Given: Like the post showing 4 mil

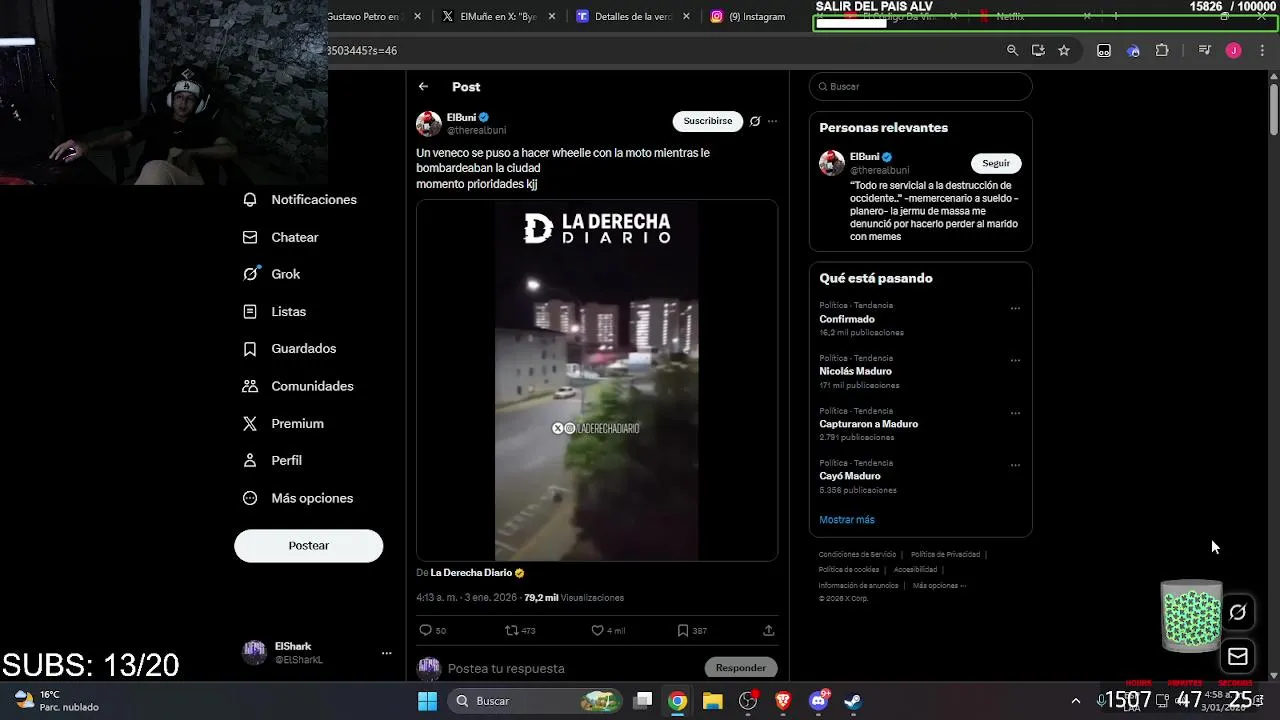Looking at the screenshot, I should [608, 630].
